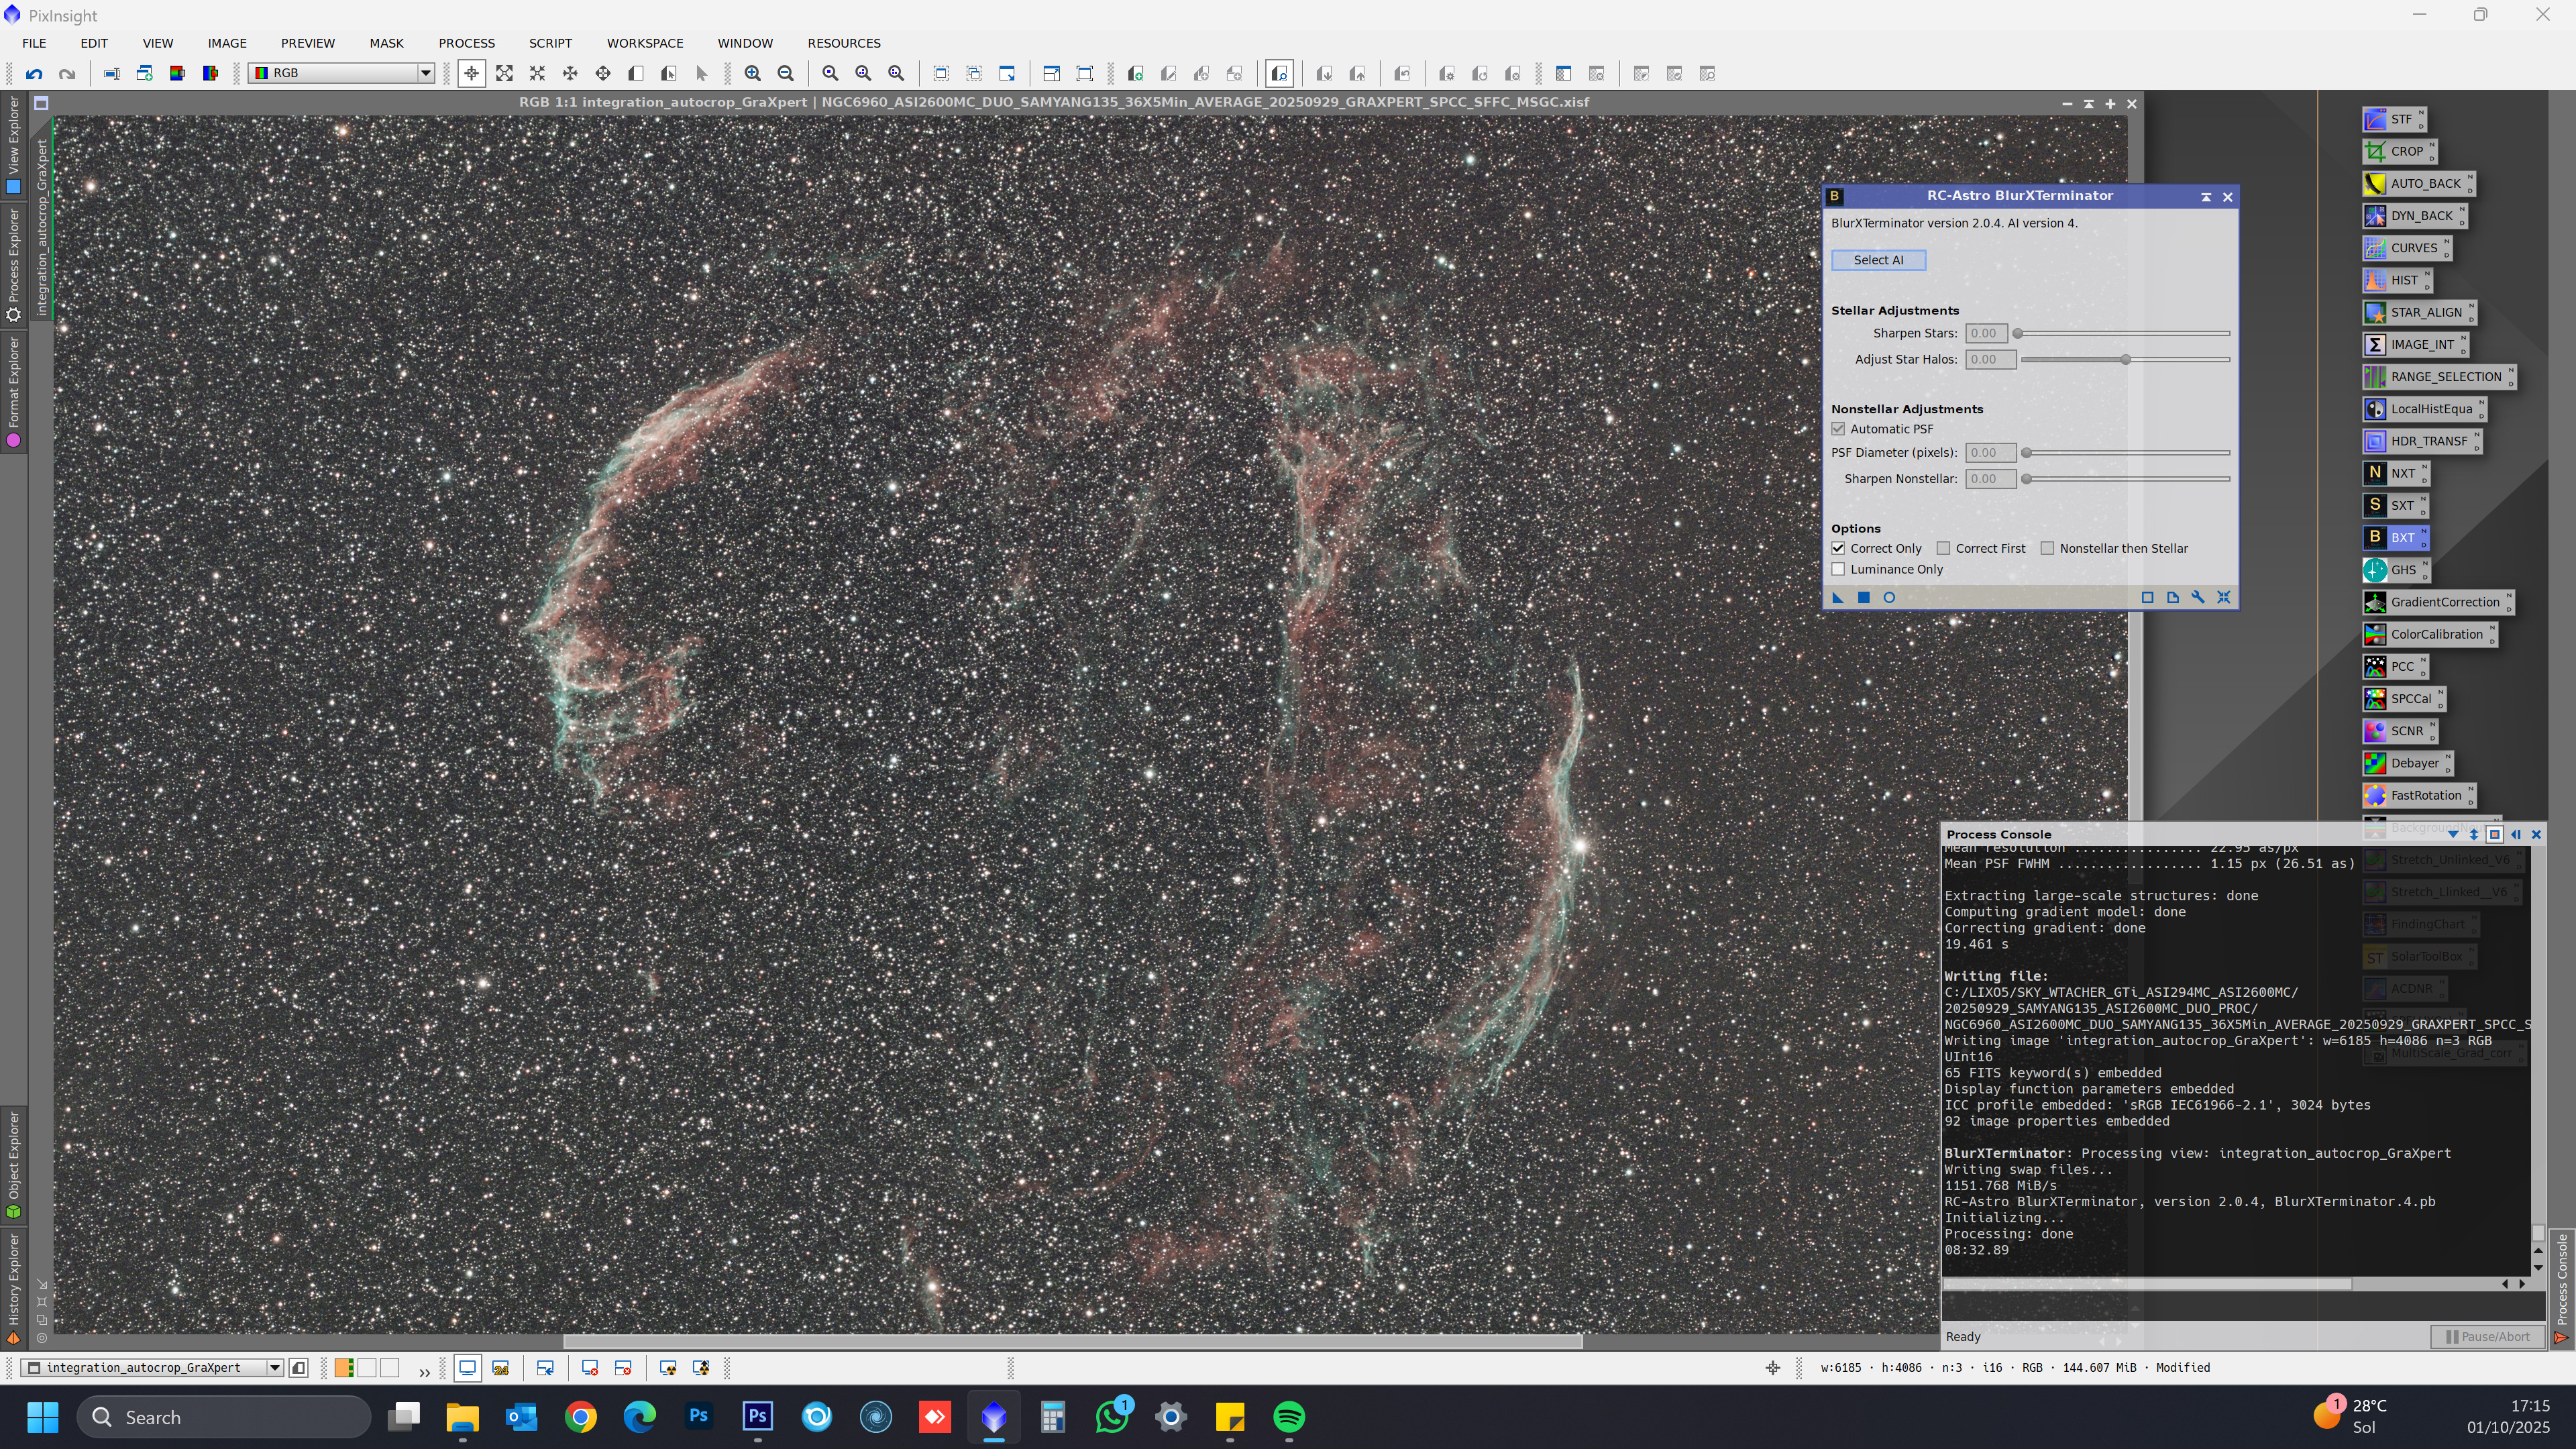Open Spotify from the taskbar
The height and width of the screenshot is (1449, 2576).
pyautogui.click(x=1289, y=1417)
